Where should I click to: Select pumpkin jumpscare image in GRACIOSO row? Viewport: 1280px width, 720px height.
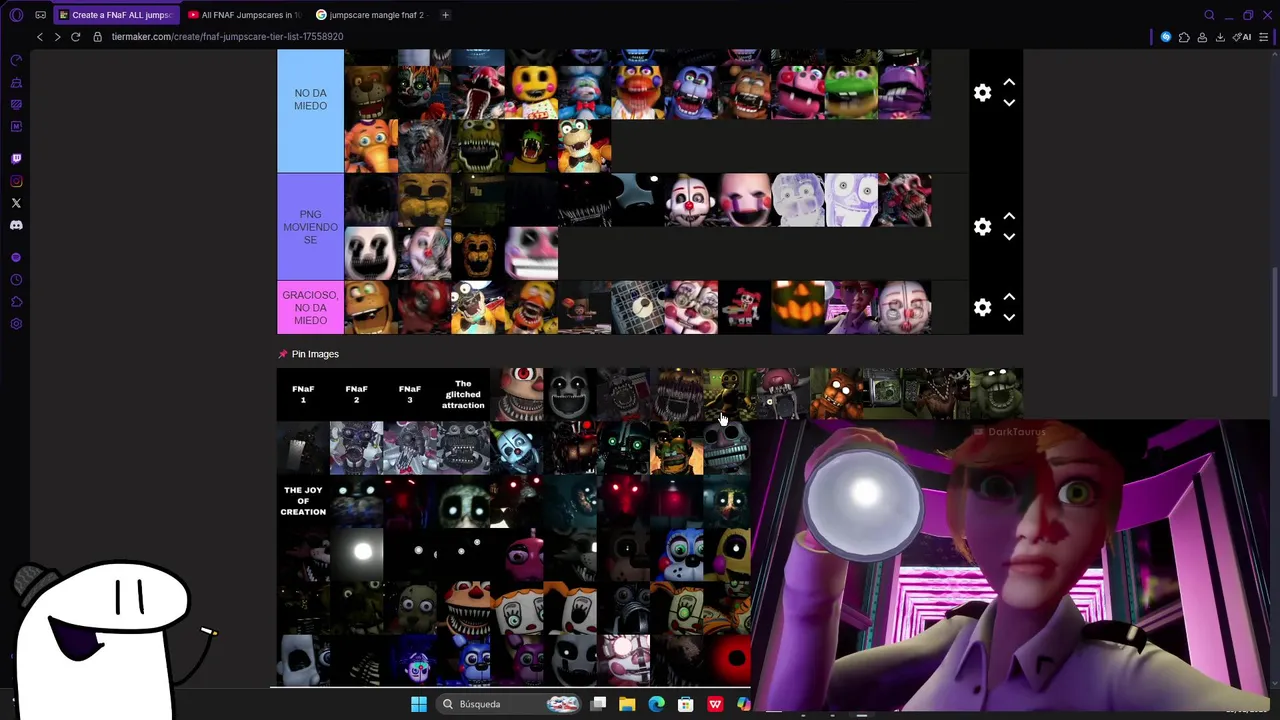tap(798, 308)
